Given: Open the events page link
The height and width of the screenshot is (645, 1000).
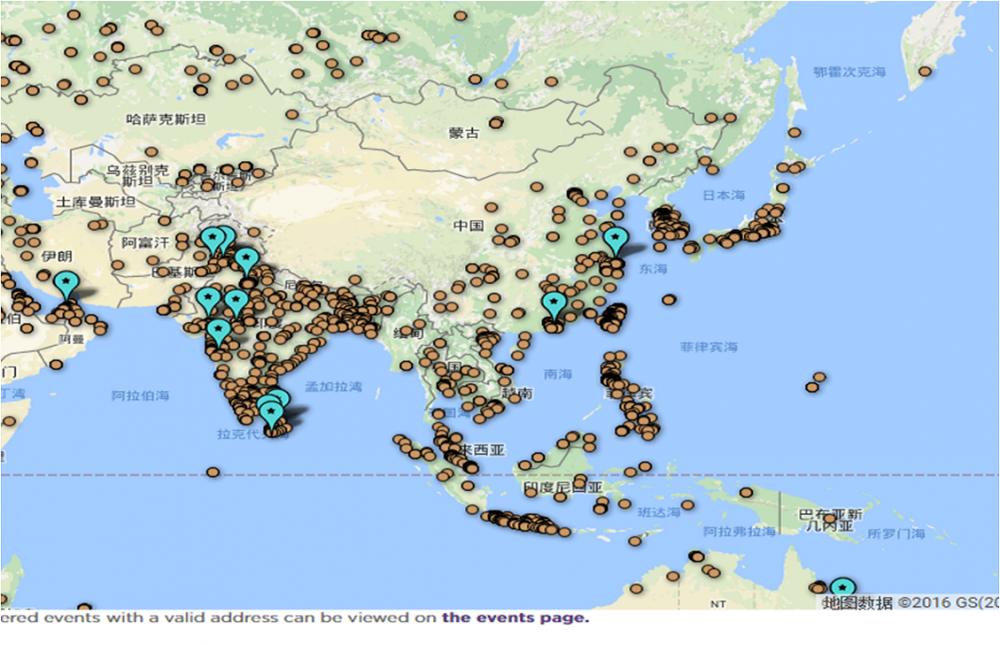Looking at the screenshot, I should [x=515, y=618].
